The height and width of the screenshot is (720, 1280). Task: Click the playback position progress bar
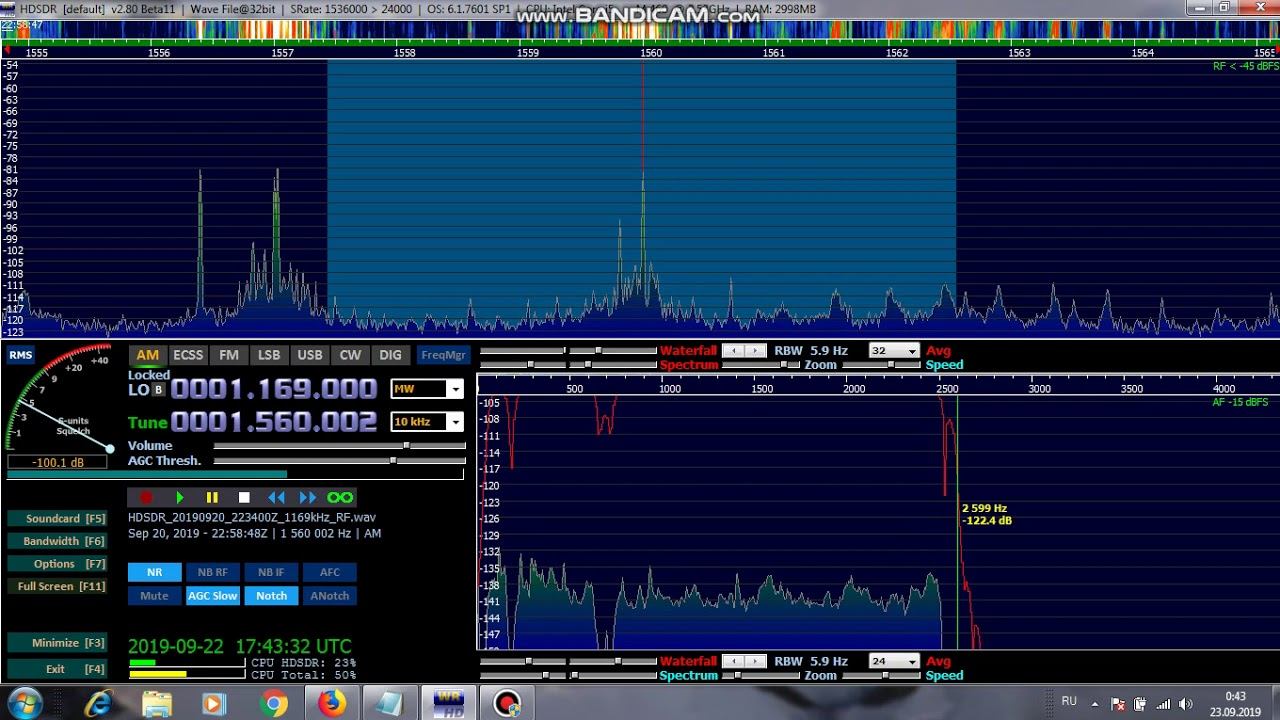(235, 474)
